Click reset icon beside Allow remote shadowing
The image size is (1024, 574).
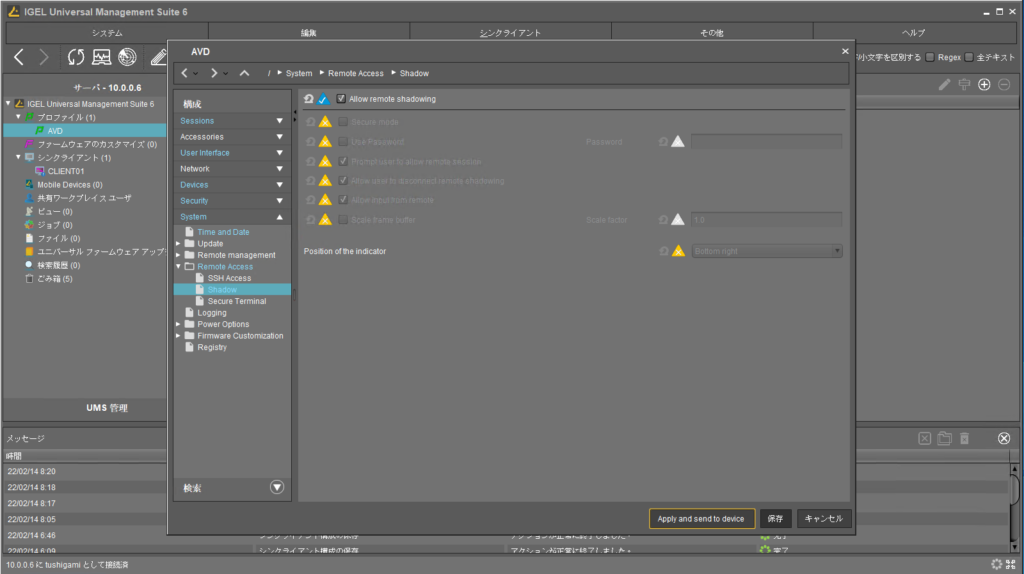pos(309,99)
